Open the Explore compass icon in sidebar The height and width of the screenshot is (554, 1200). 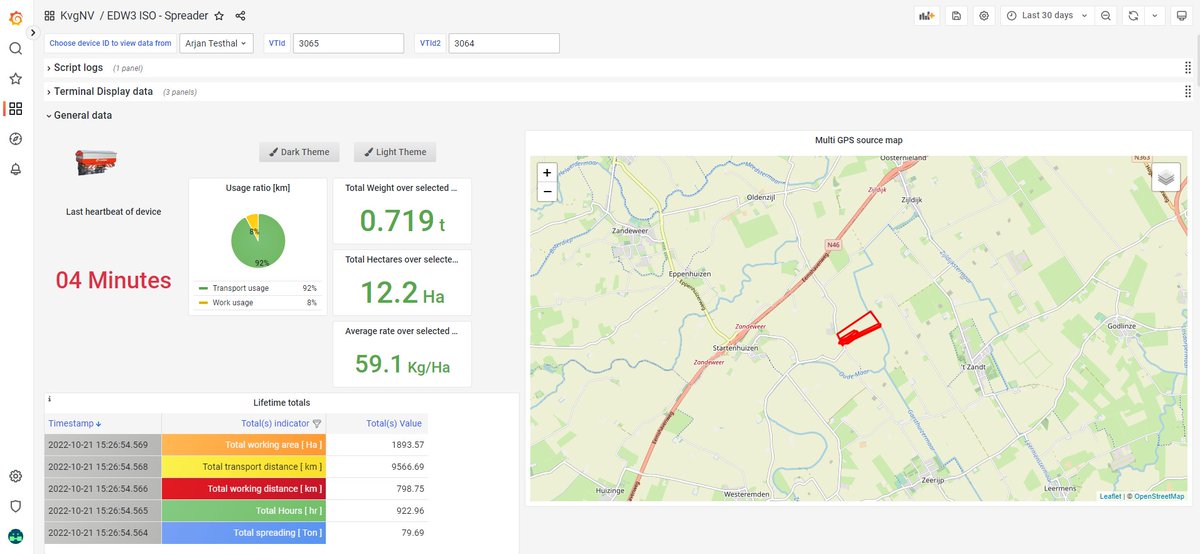[x=15, y=139]
